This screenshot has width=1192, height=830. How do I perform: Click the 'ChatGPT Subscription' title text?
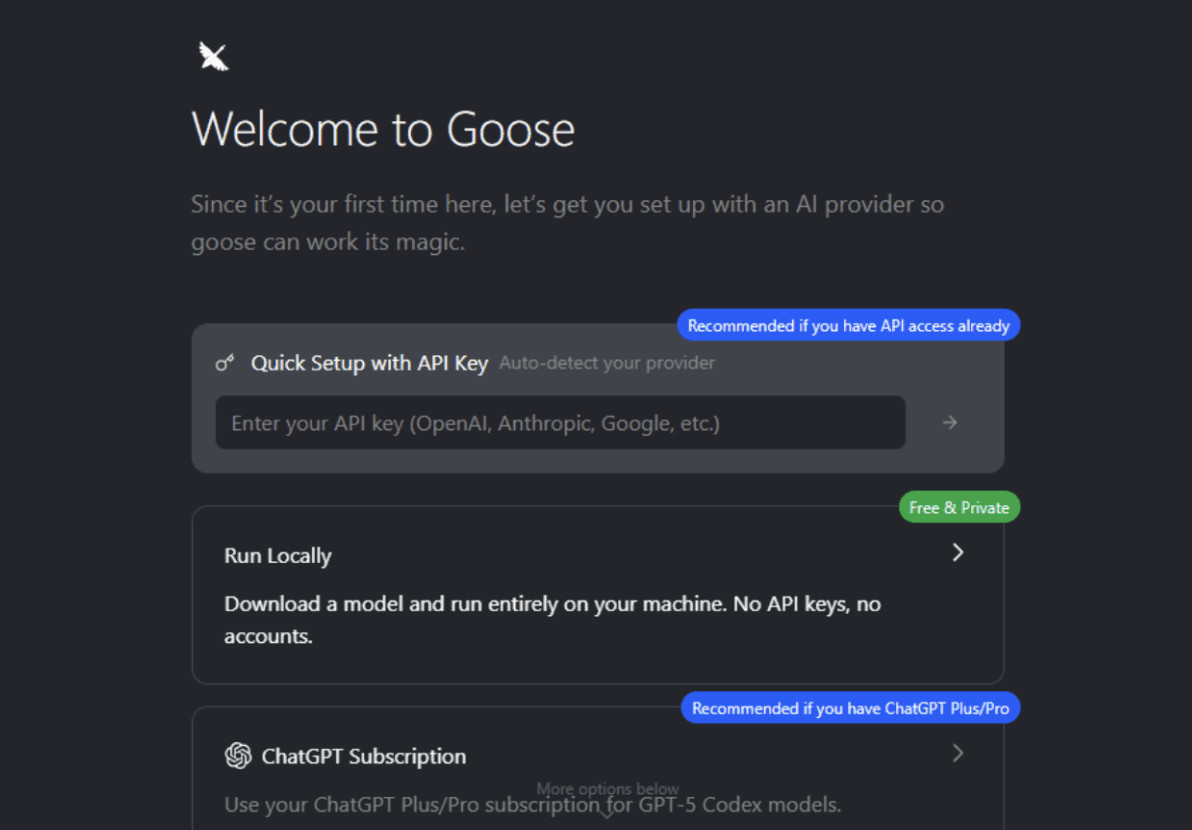click(364, 756)
